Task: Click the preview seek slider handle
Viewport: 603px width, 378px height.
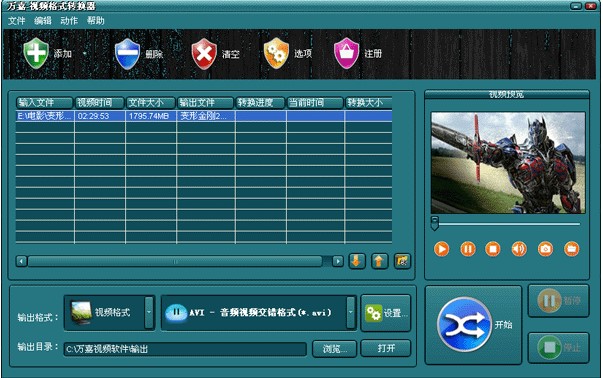Action: tap(435, 223)
